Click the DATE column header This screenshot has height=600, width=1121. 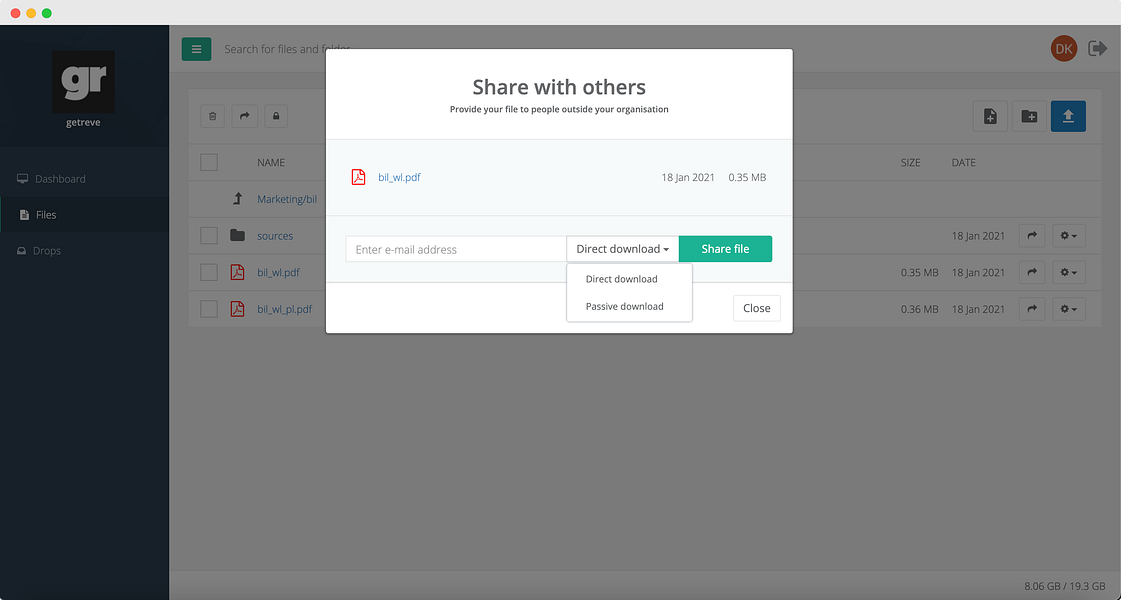tap(963, 162)
